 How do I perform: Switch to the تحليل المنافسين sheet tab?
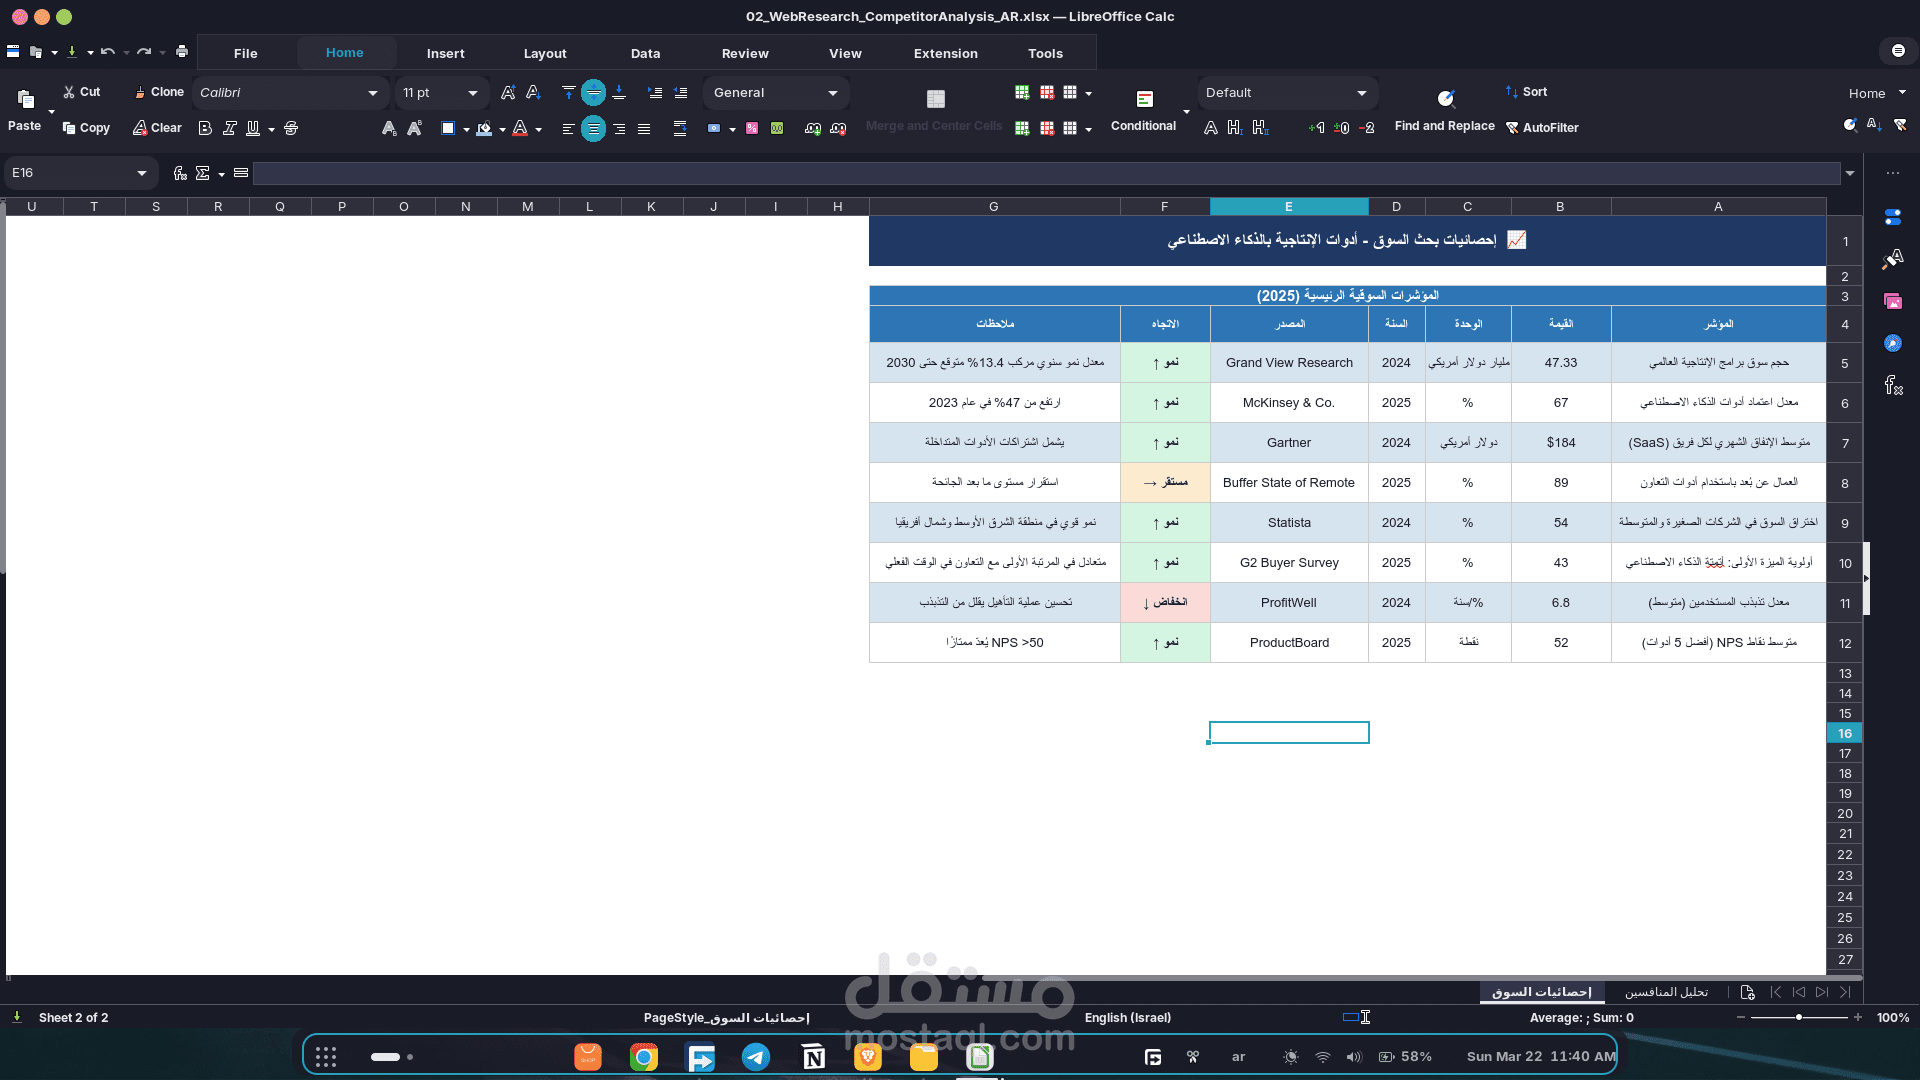point(1666,992)
